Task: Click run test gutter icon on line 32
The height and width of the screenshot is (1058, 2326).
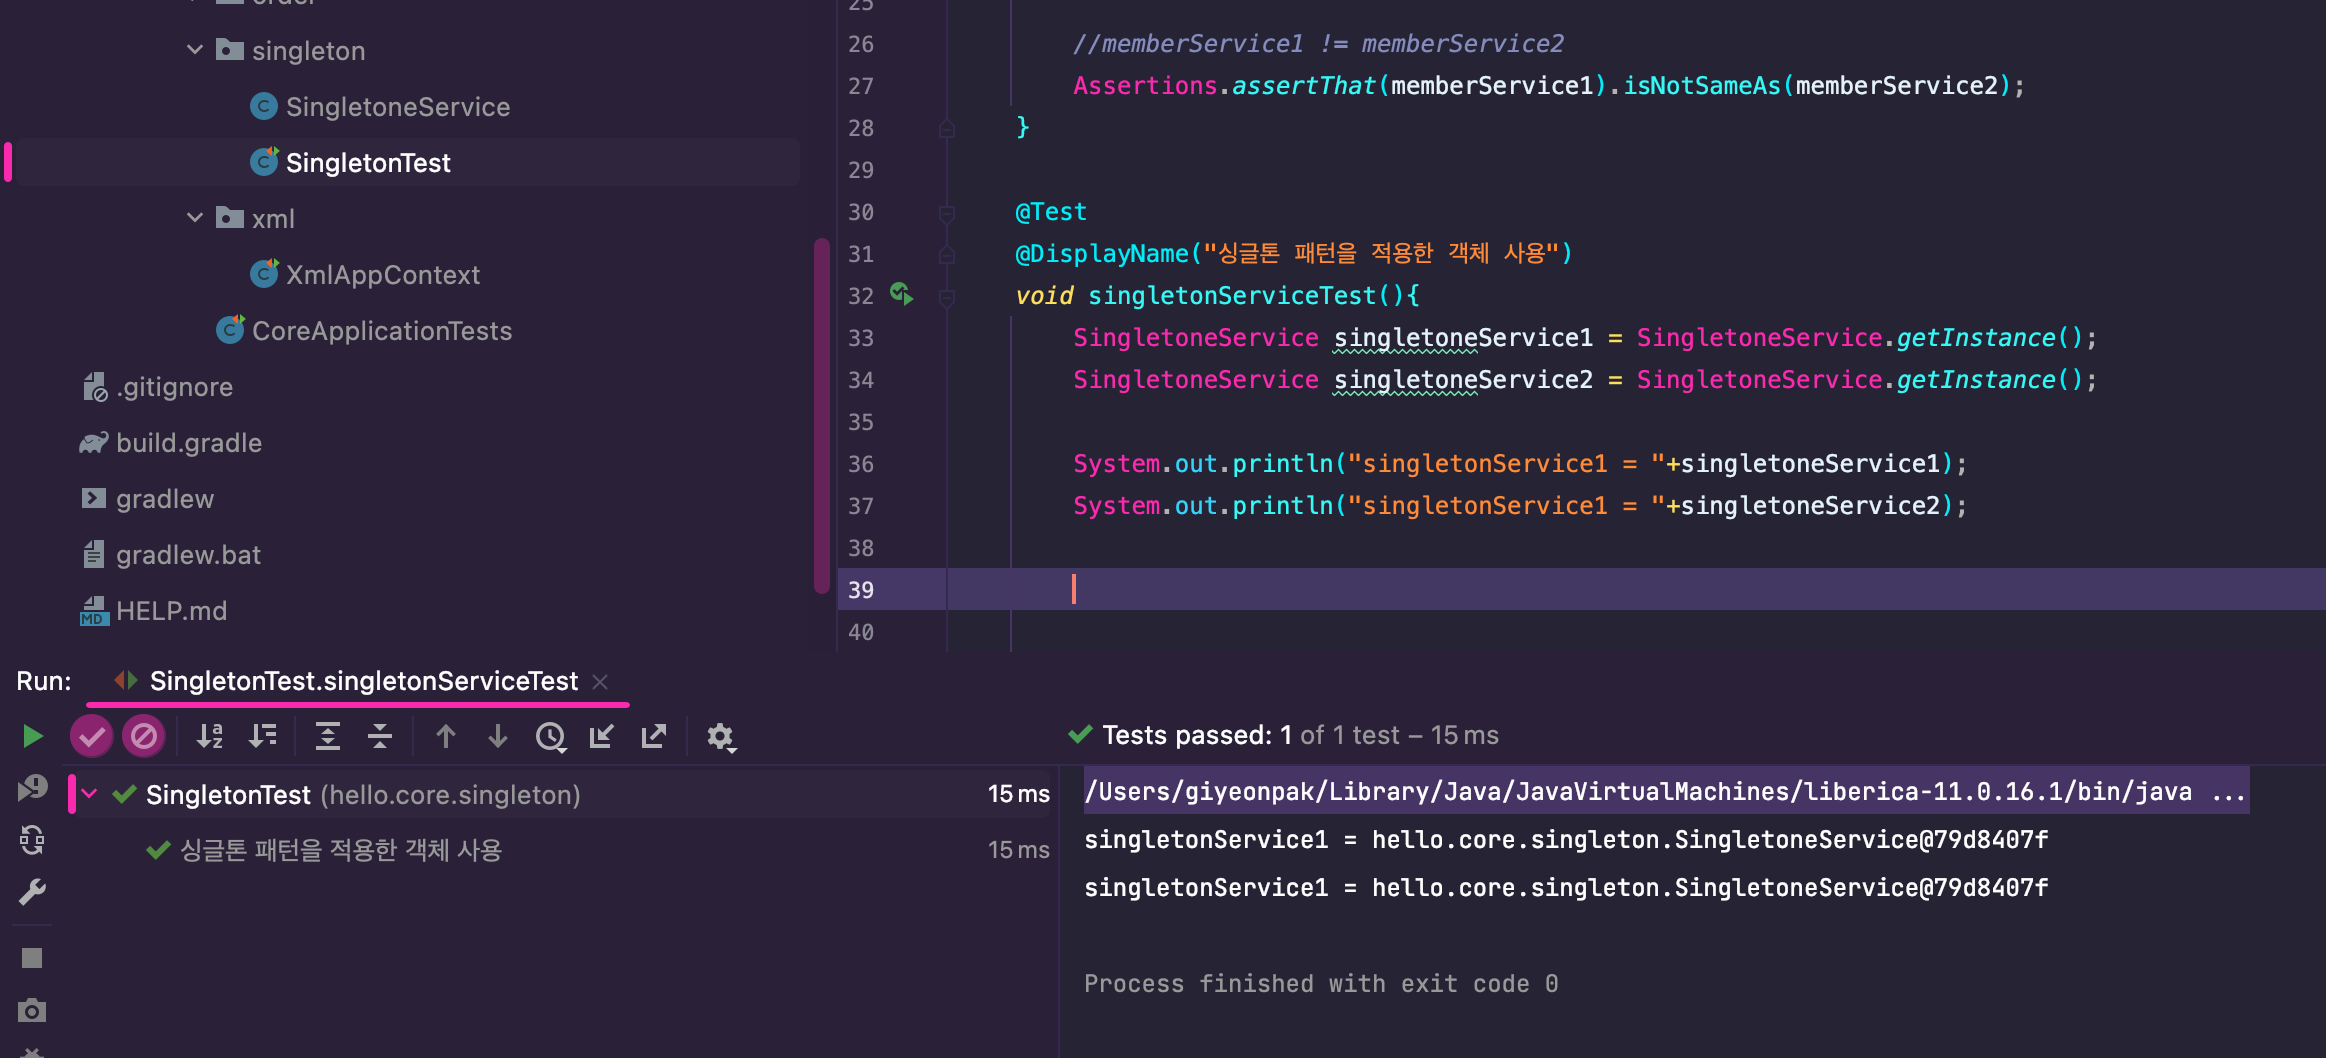Action: point(902,294)
